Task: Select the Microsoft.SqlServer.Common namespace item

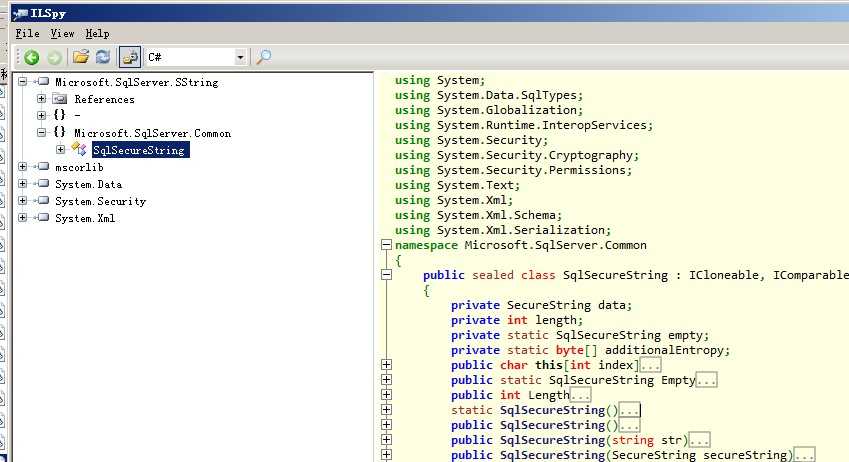Action: coord(153,133)
